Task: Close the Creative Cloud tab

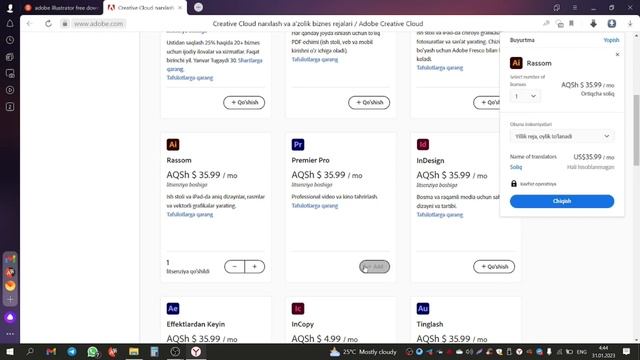Action: 180,7
